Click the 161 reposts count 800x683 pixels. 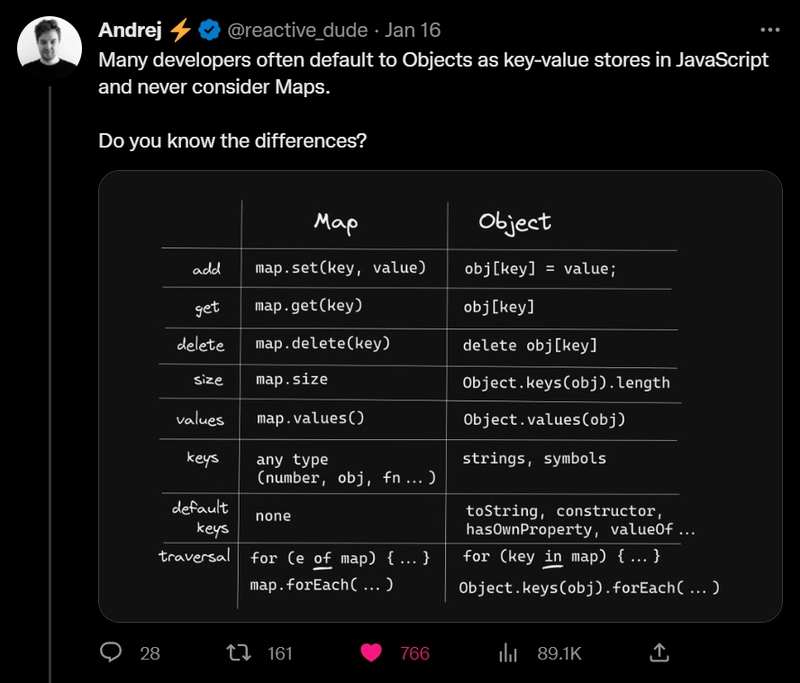280,653
